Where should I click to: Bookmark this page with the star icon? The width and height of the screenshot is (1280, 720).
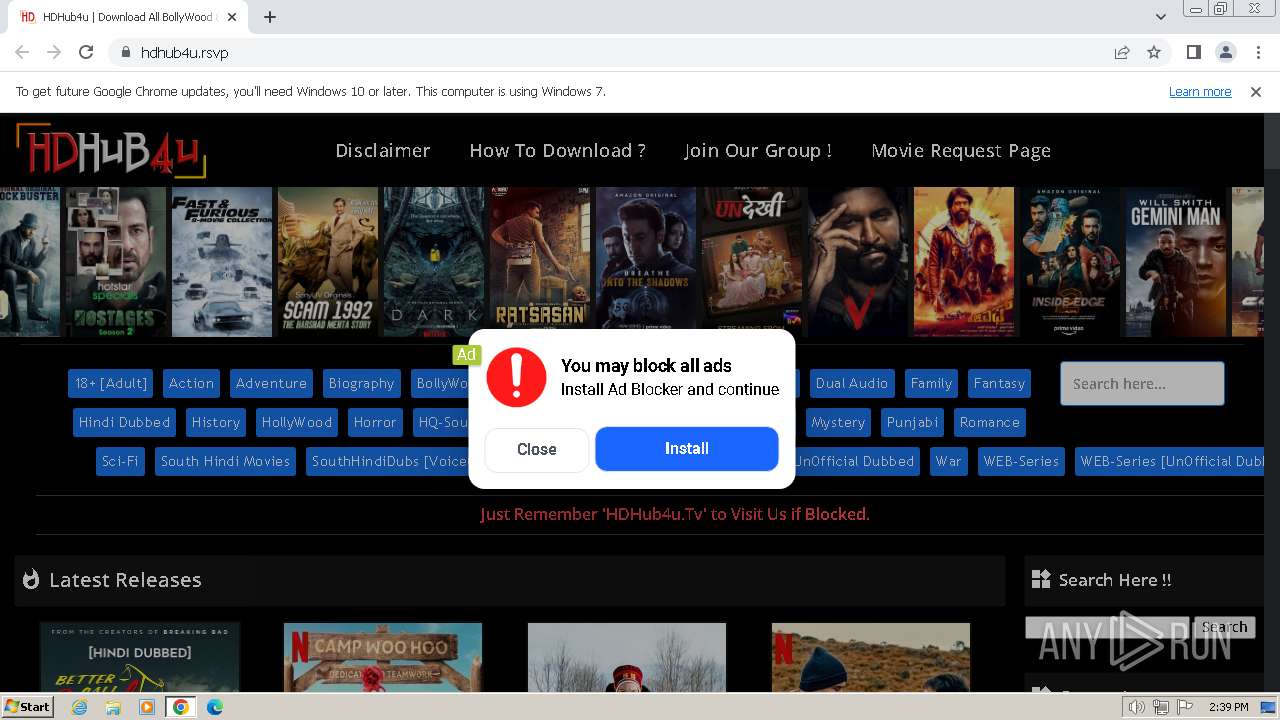(x=1154, y=52)
